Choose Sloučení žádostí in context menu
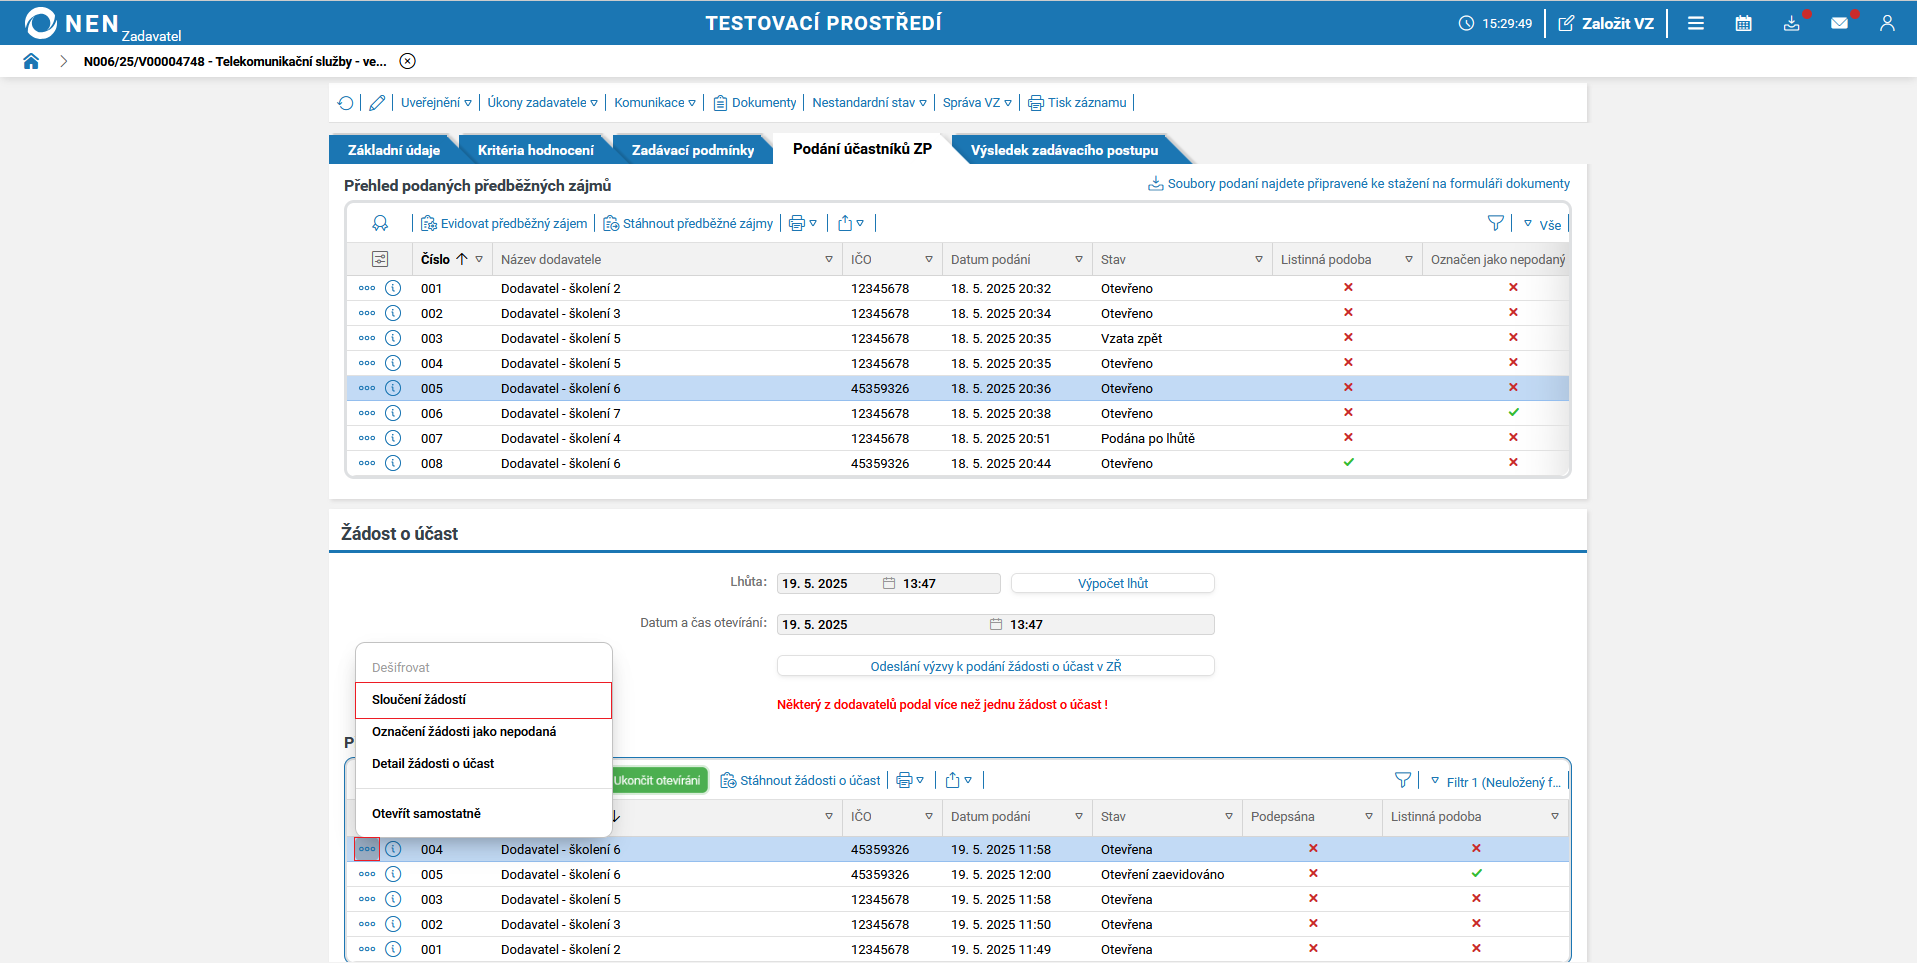This screenshot has width=1917, height=963. [x=484, y=700]
